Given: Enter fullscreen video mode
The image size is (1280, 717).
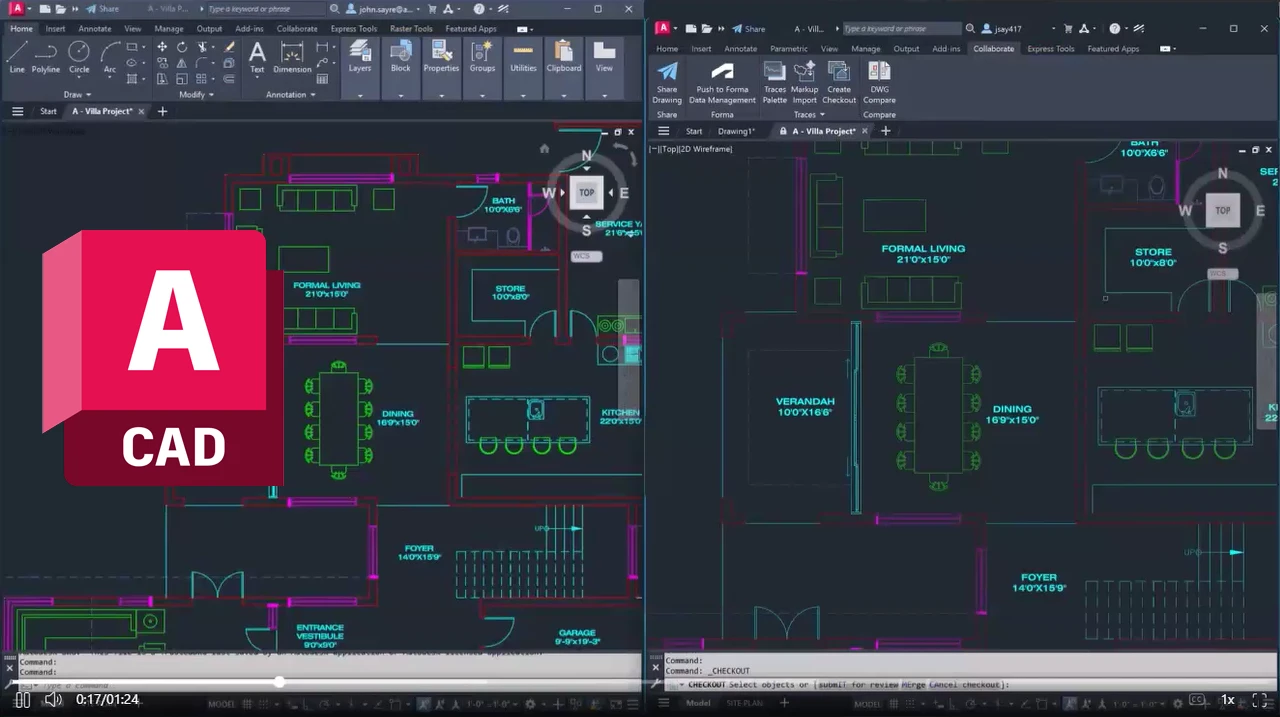Looking at the screenshot, I should pyautogui.click(x=1260, y=700).
